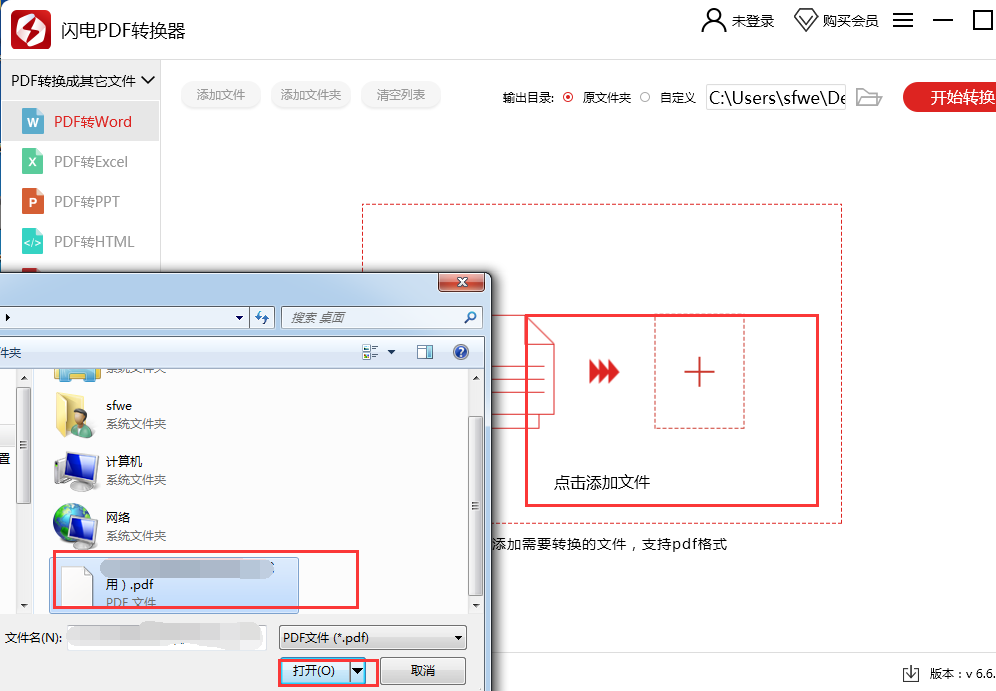Select the PDF转PPT icon
This screenshot has height=691, width=996.
point(33,201)
